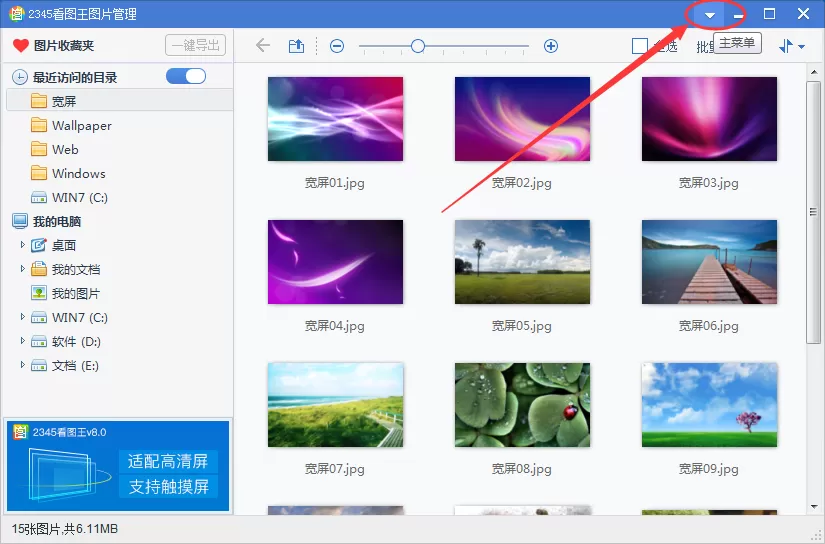This screenshot has width=825, height=544.
Task: Click the 适配高清屏 banner label
Action: point(168,461)
